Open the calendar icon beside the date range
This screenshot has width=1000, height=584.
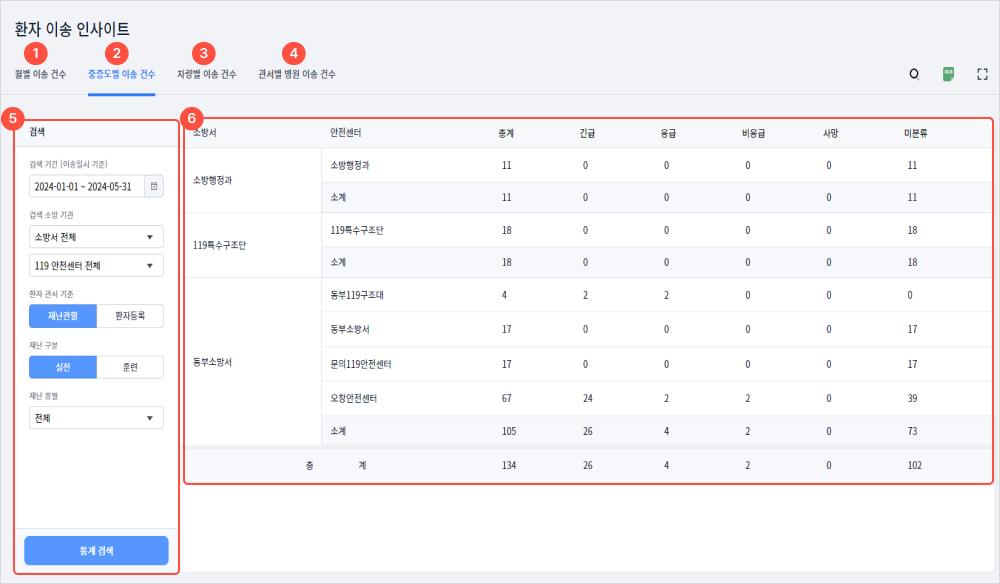pos(154,186)
